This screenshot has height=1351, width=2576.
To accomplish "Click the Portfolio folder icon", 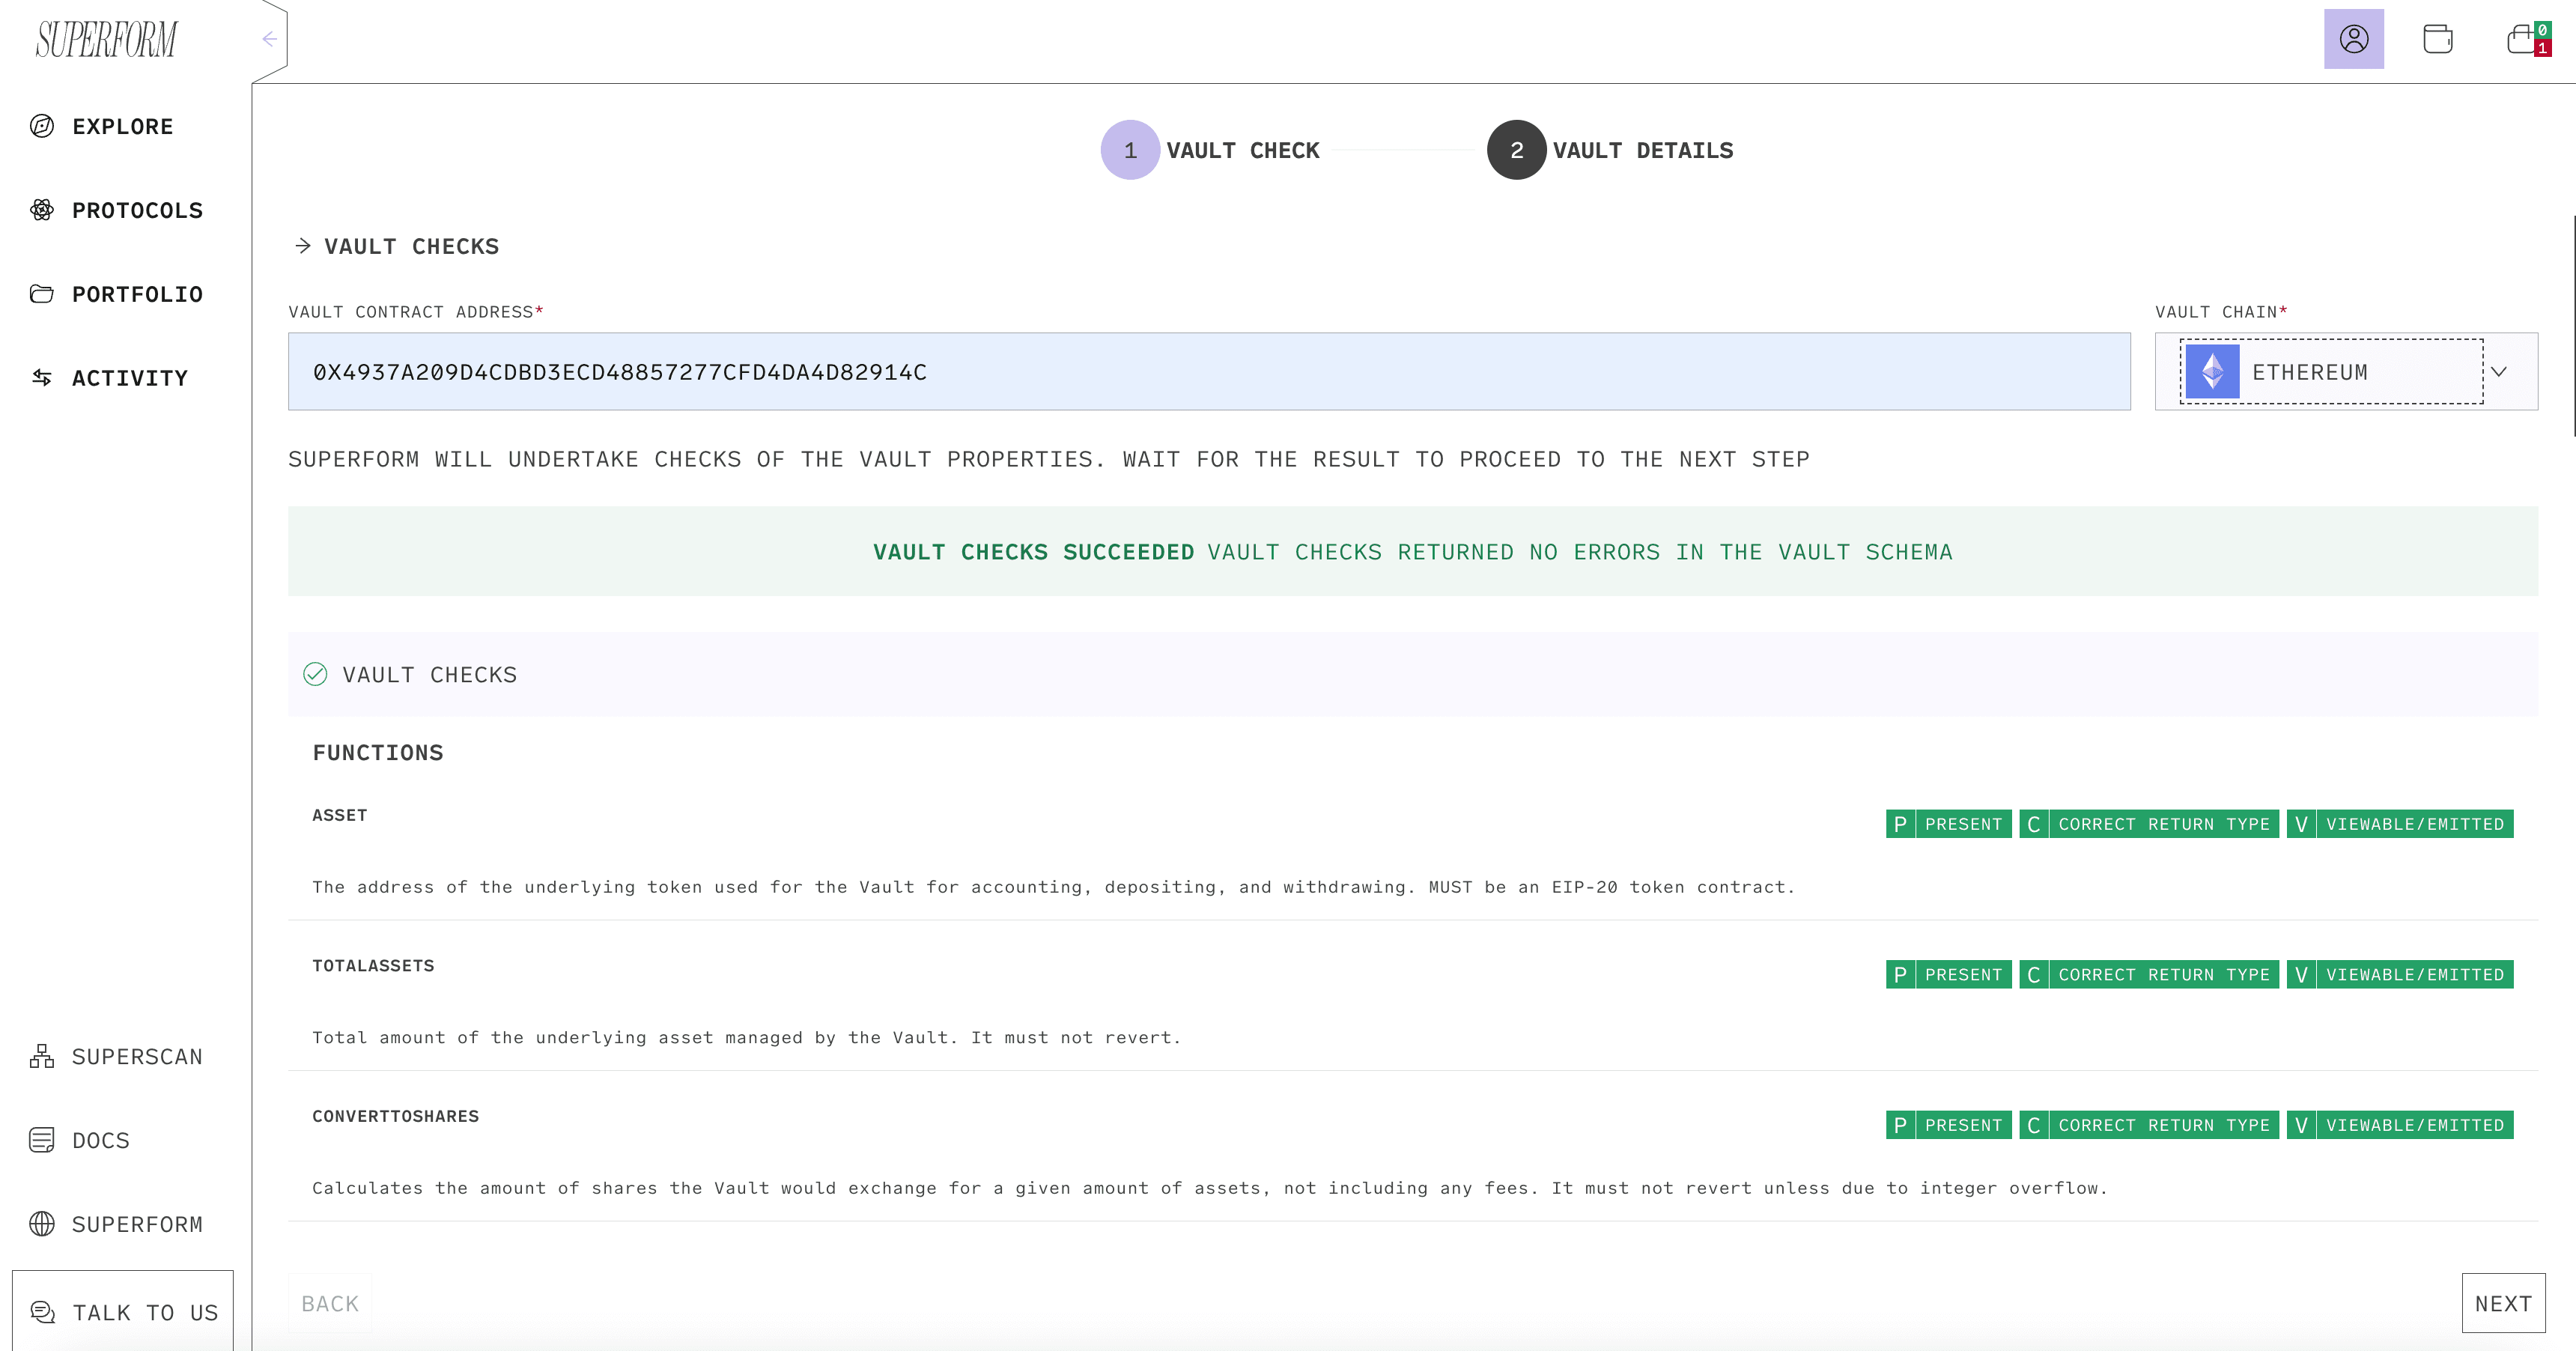I will 42,294.
